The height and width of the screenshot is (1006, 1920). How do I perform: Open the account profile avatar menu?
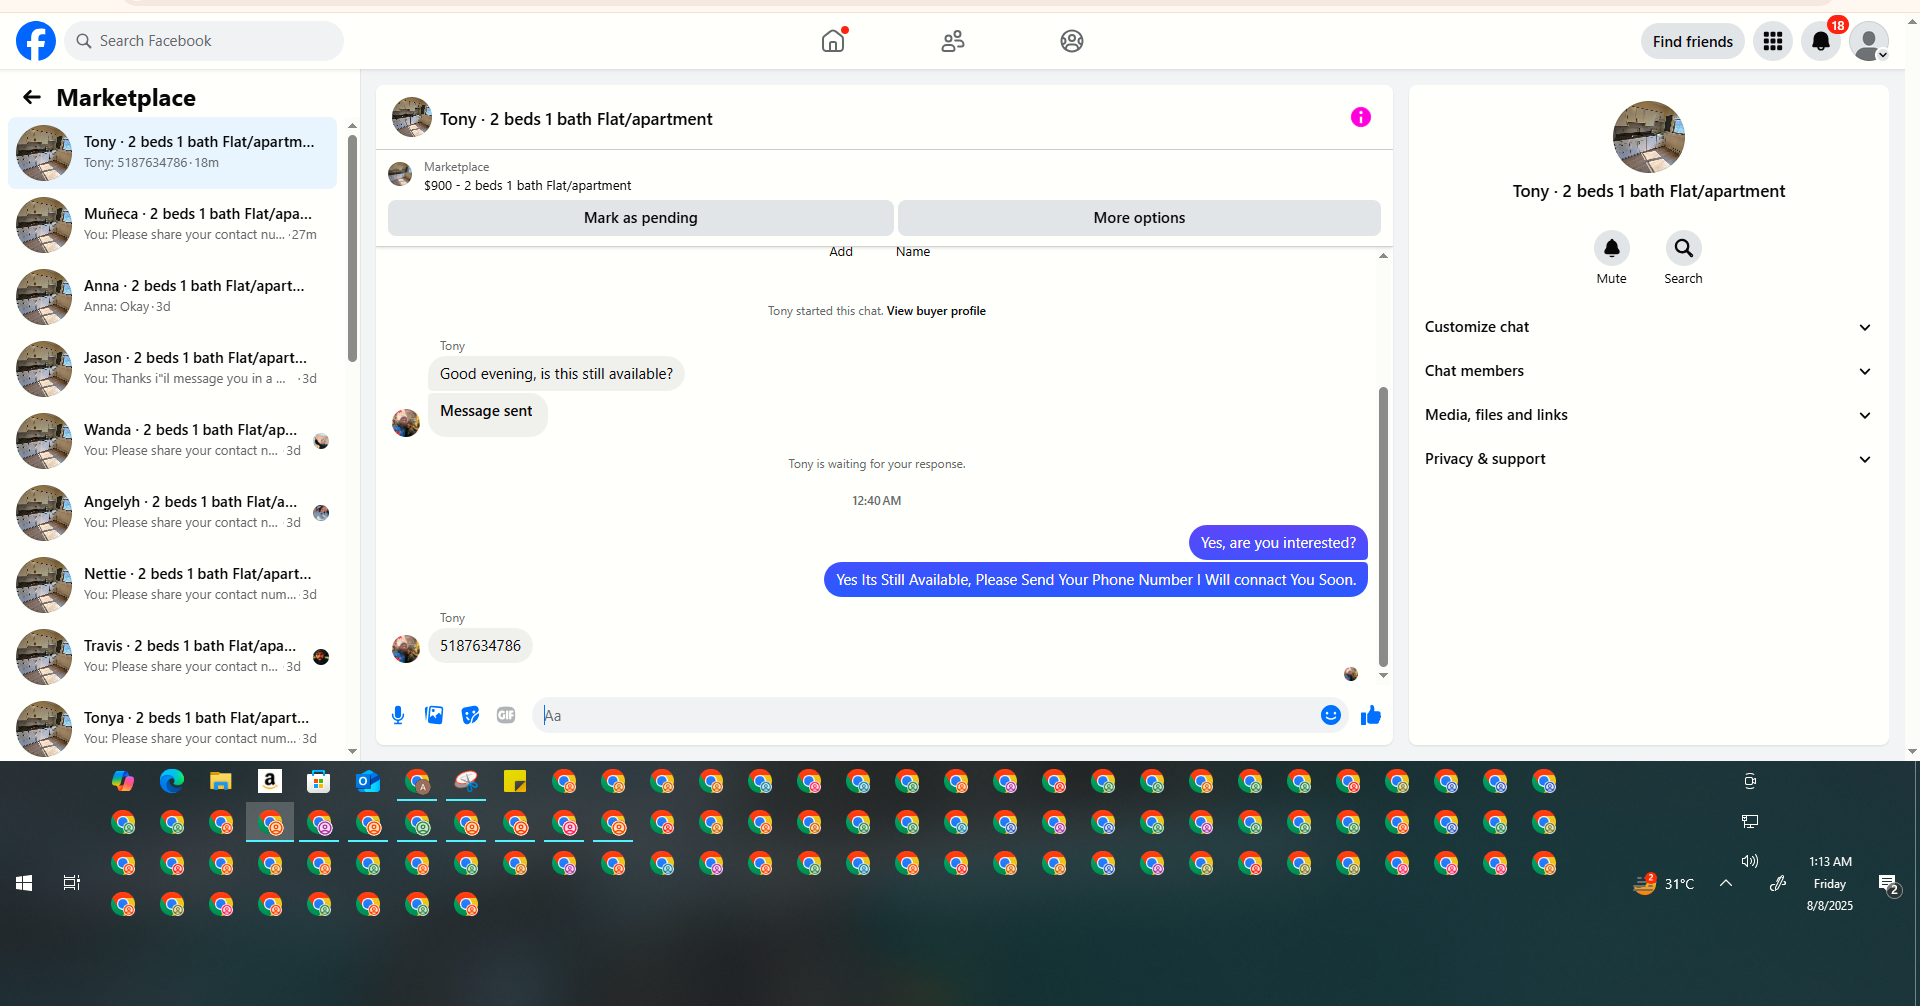point(1869,41)
